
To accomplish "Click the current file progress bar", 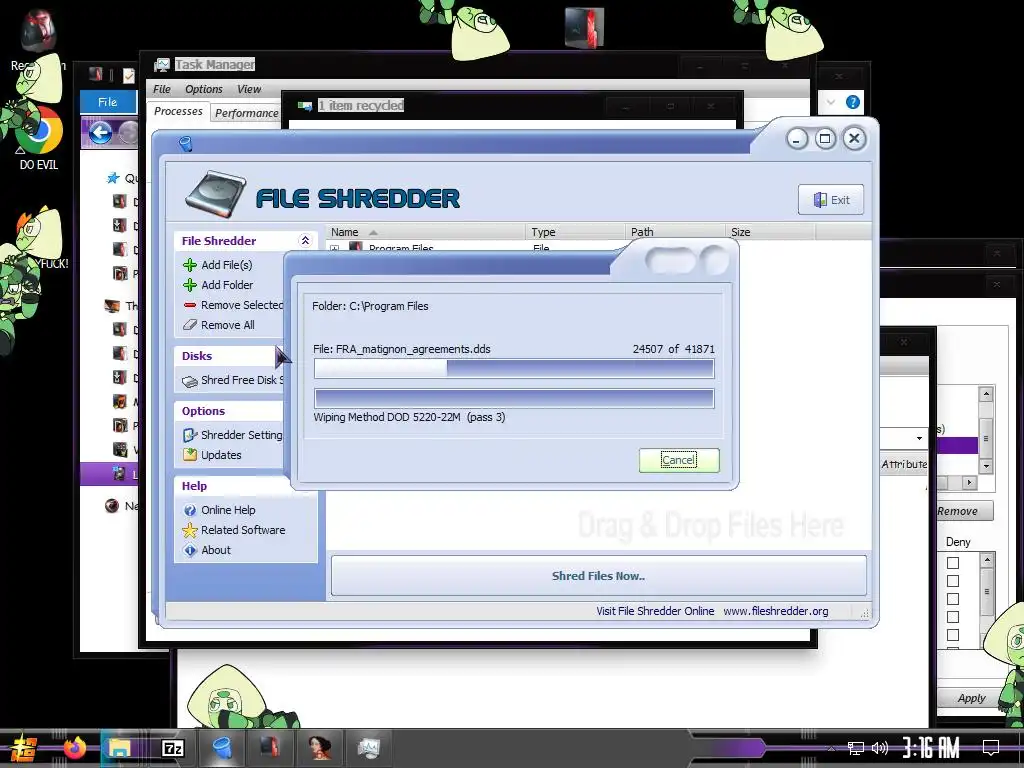I will click(x=514, y=368).
